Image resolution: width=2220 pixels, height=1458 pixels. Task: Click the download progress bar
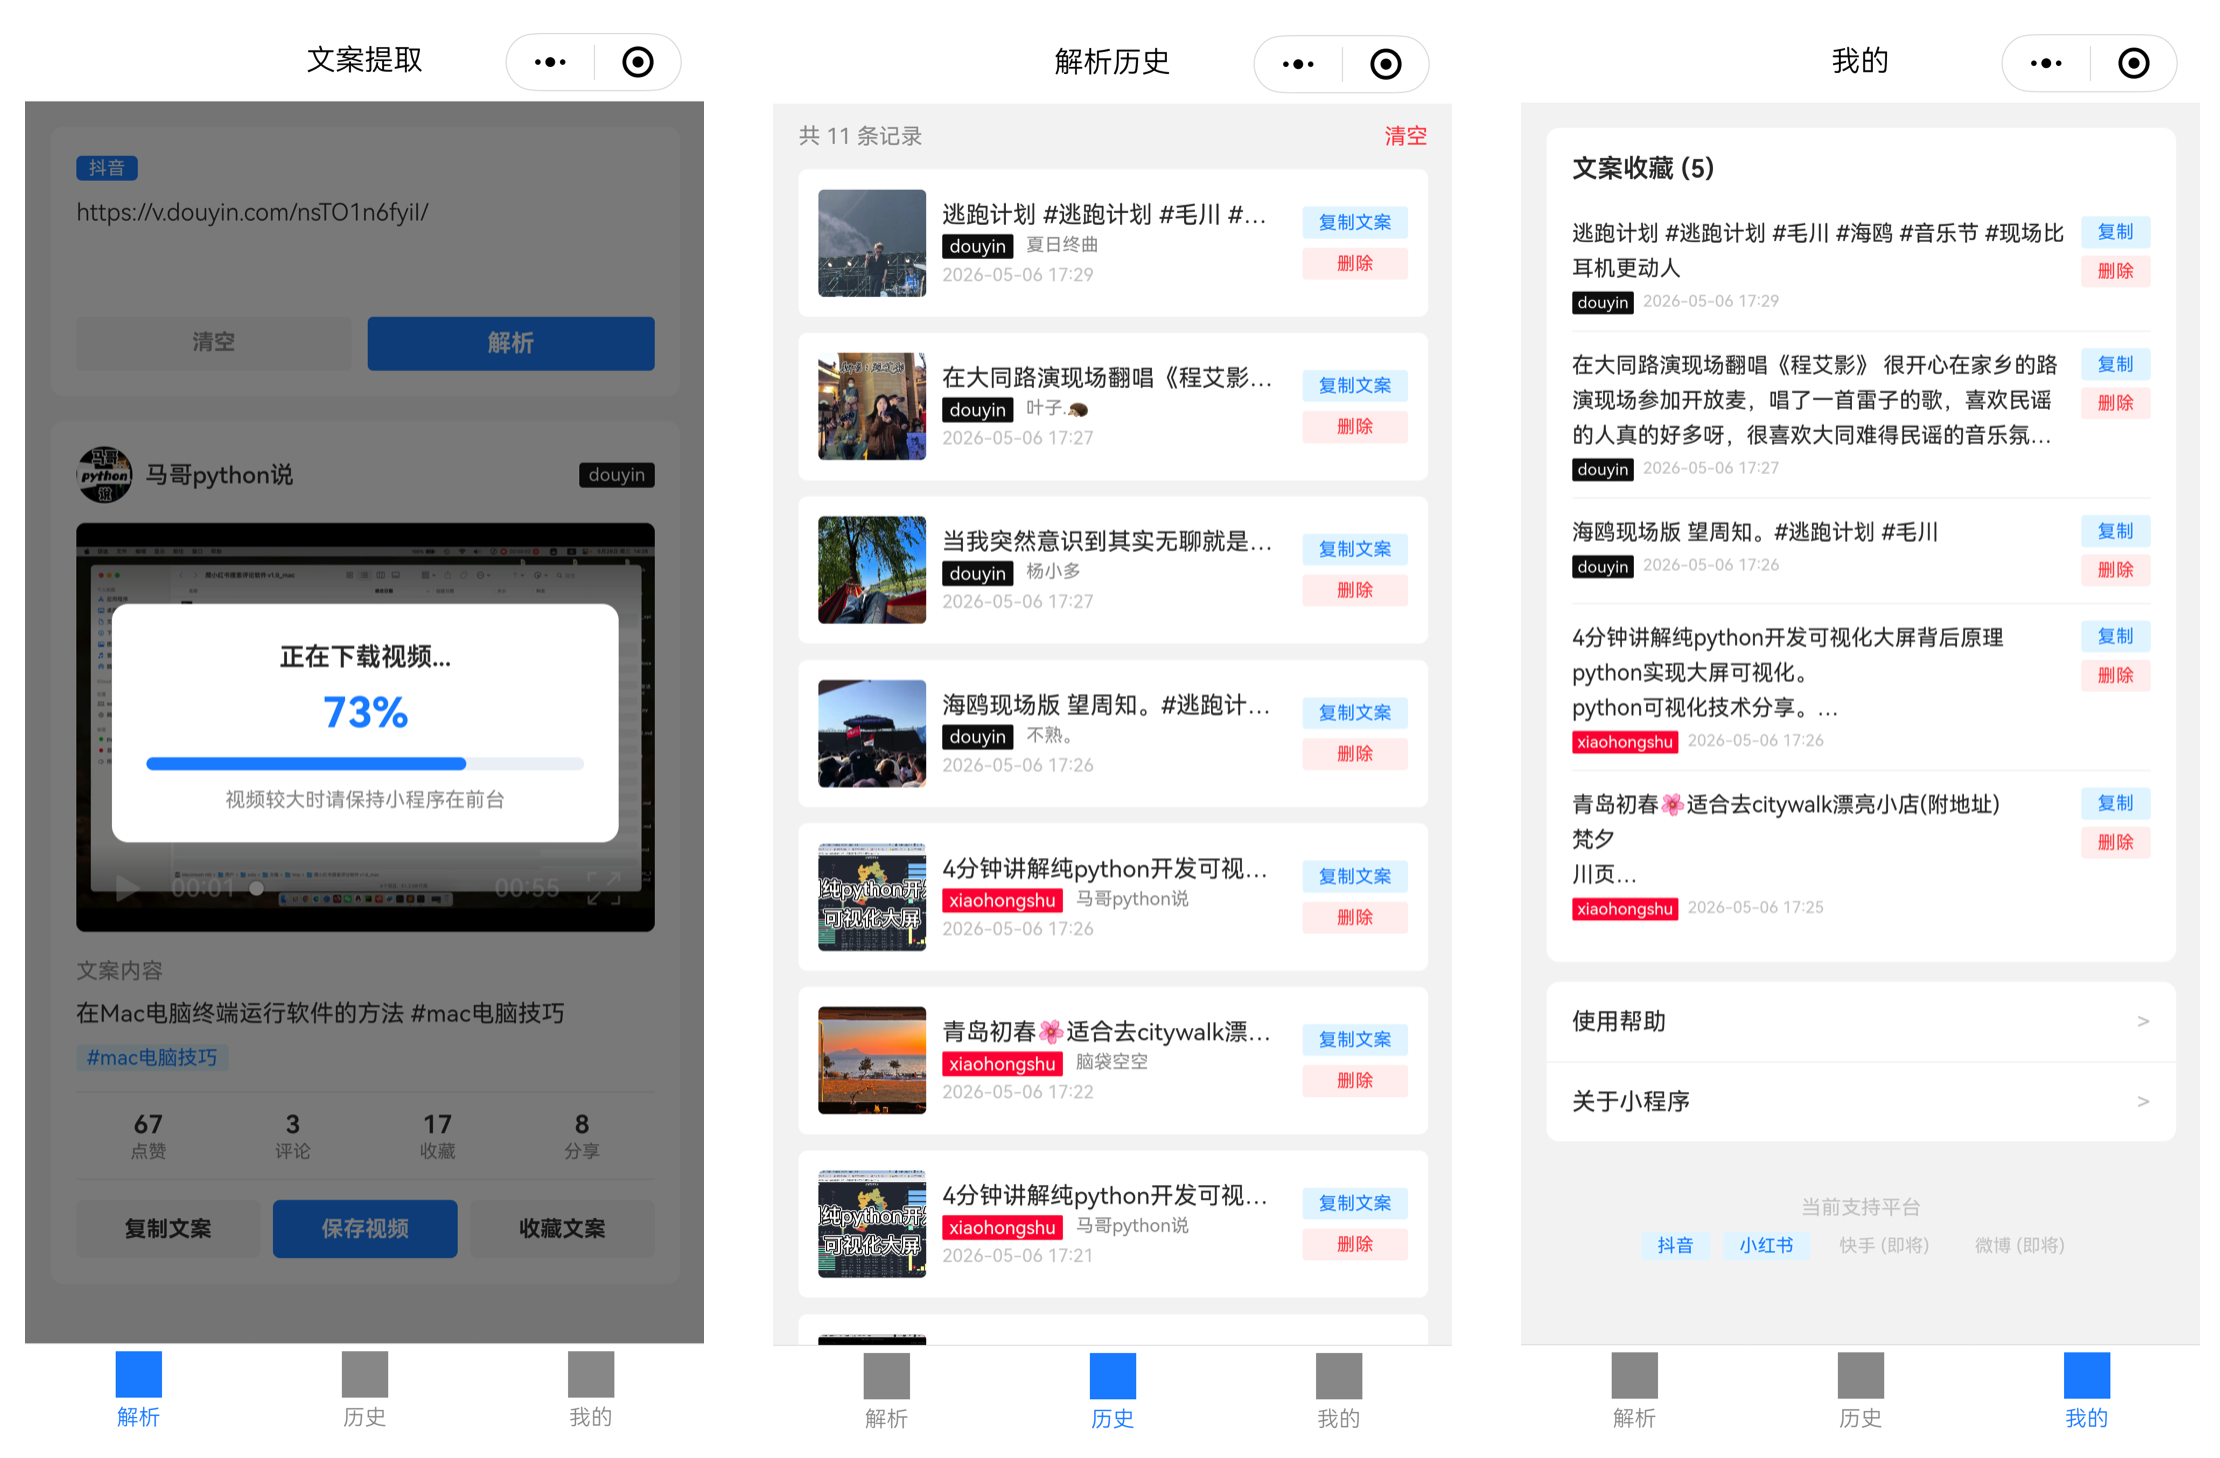click(x=365, y=763)
